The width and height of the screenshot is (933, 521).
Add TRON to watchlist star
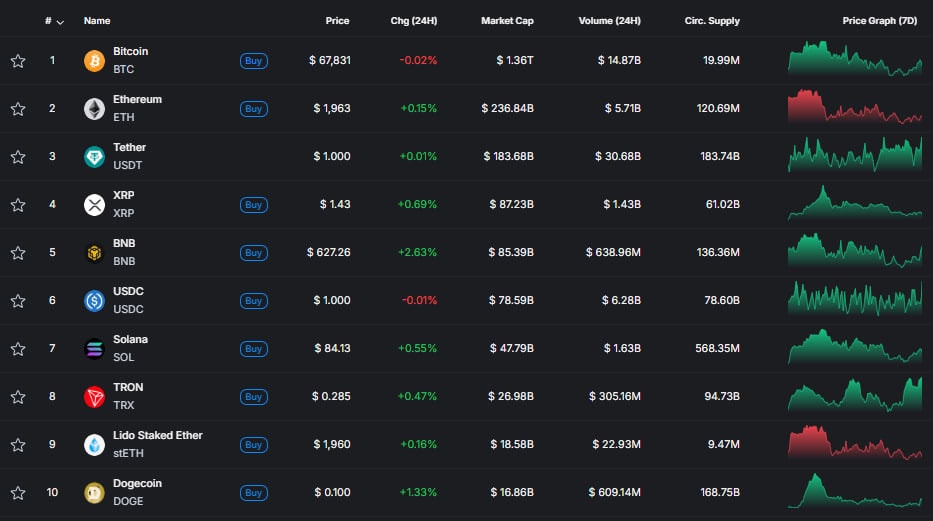point(18,397)
